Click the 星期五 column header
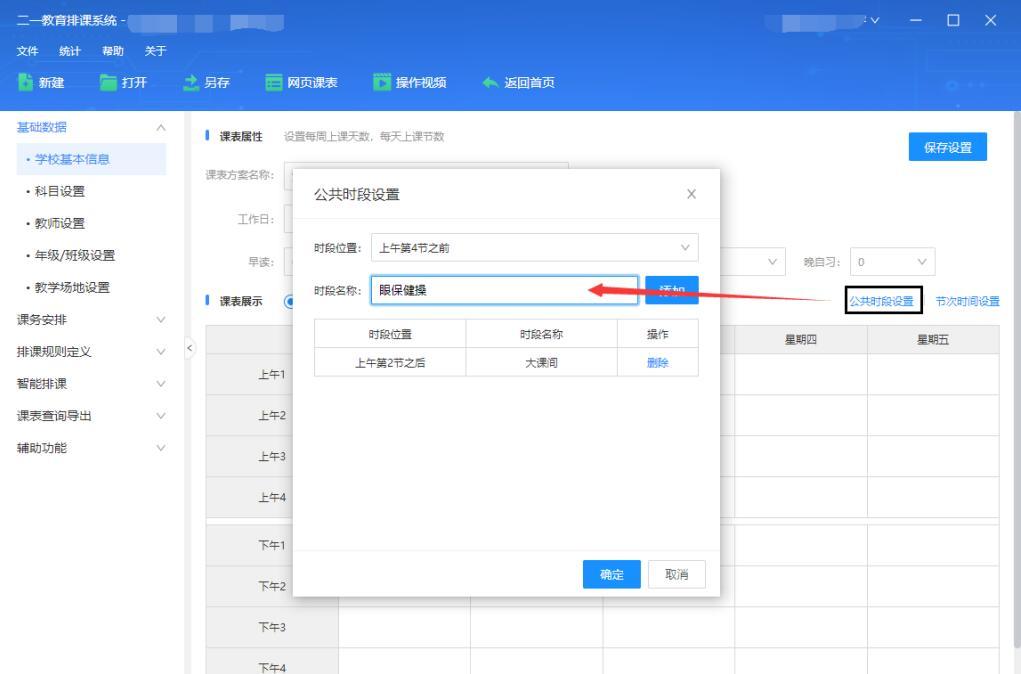The width and height of the screenshot is (1021, 674). (x=933, y=339)
